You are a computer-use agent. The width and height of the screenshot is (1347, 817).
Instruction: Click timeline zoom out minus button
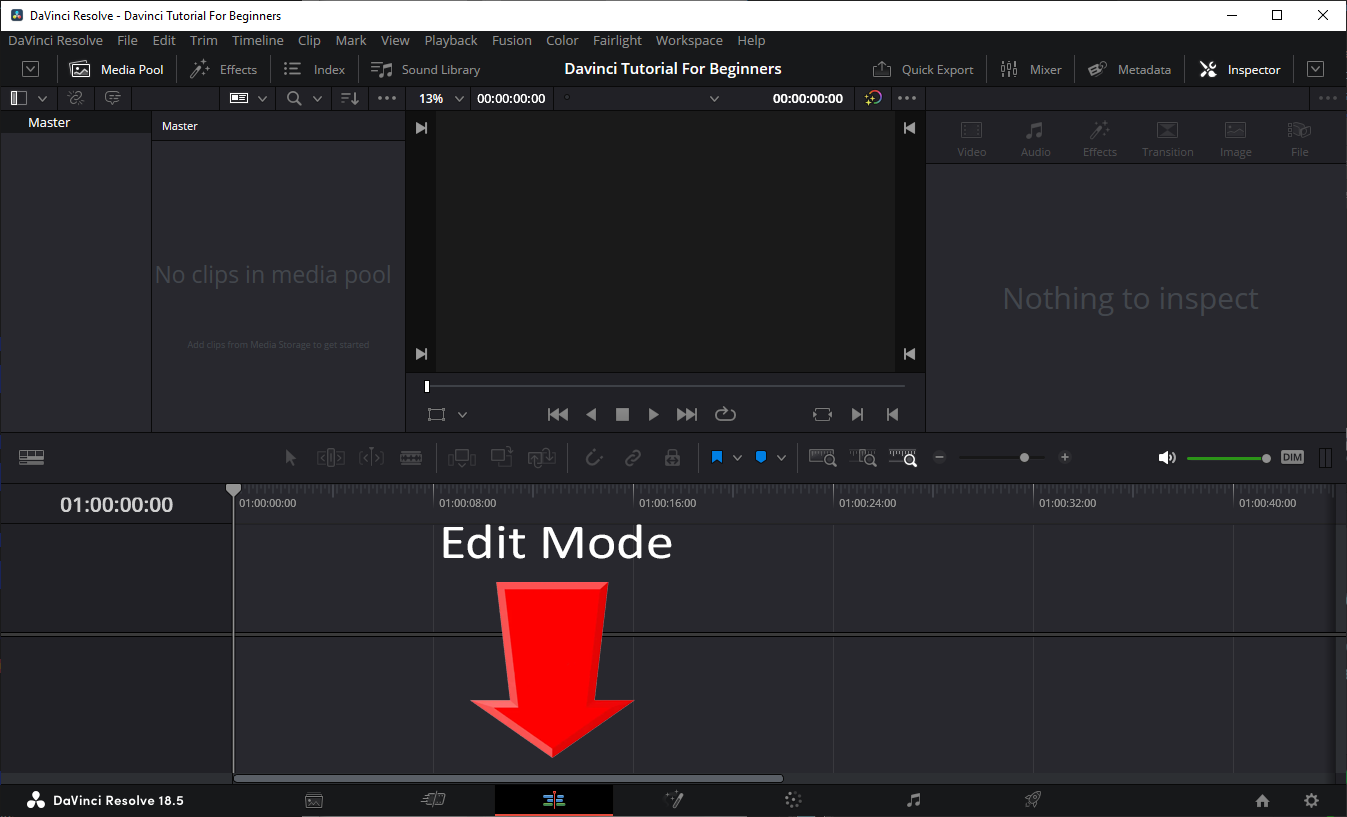(940, 457)
